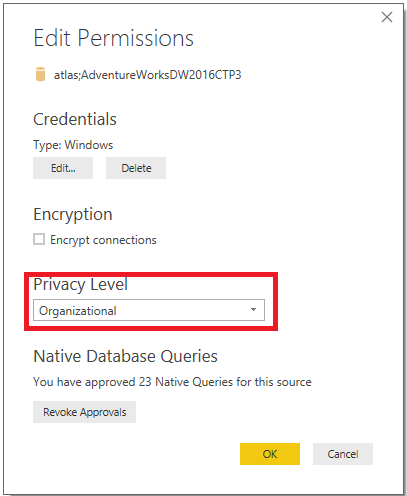This screenshot has height=496, width=407.
Task: Cancel the permissions dialog
Action: point(343,454)
